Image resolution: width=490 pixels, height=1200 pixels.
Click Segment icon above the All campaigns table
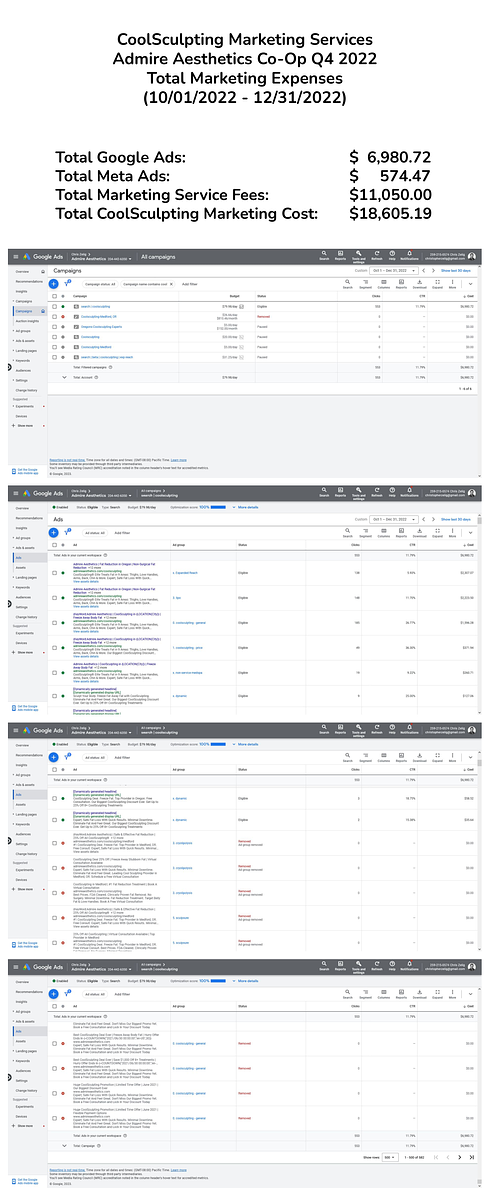[x=365, y=283]
